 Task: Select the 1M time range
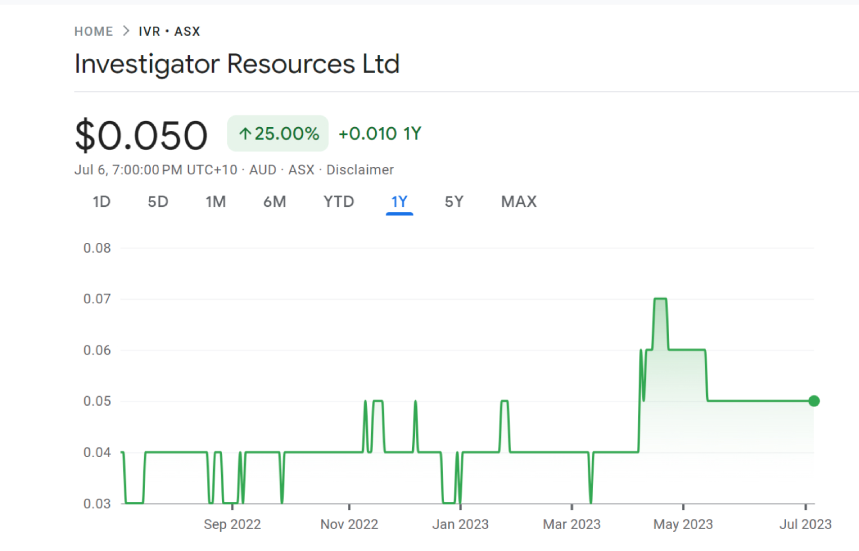pyautogui.click(x=216, y=202)
